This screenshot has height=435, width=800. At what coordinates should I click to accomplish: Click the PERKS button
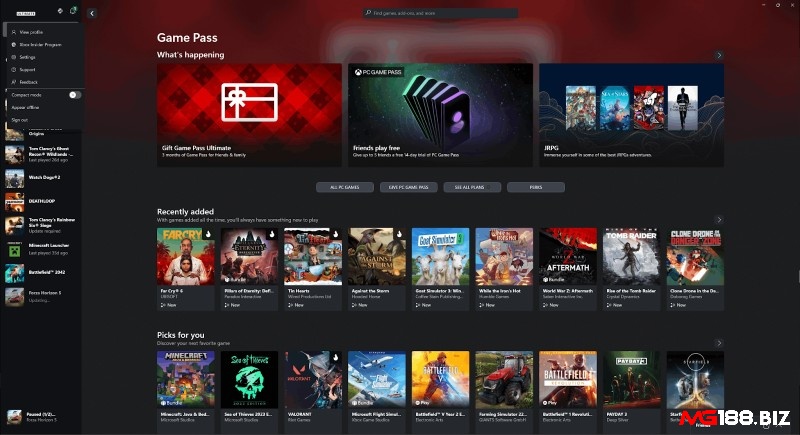(536, 187)
